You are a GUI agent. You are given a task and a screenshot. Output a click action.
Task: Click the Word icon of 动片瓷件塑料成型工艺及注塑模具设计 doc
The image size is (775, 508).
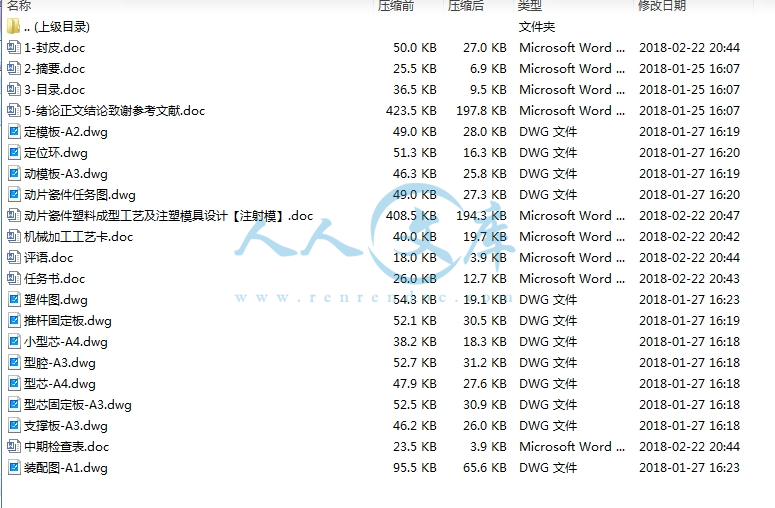click(x=14, y=215)
